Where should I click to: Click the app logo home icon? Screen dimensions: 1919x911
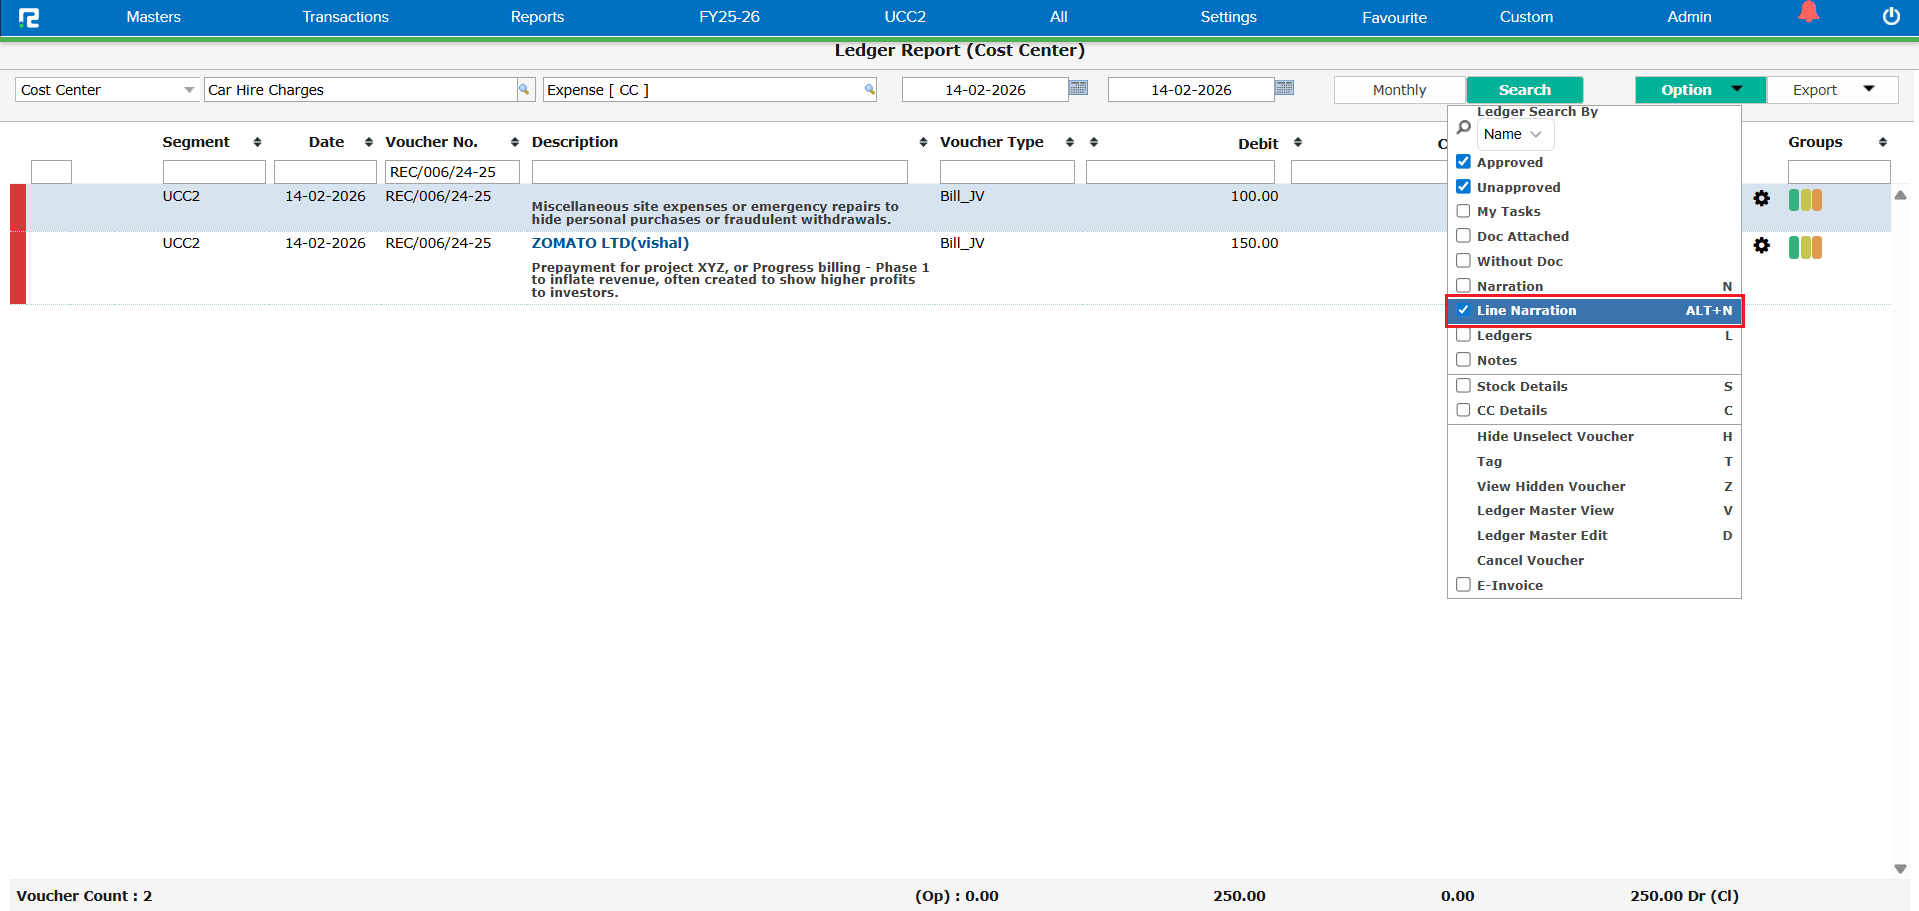click(x=29, y=17)
